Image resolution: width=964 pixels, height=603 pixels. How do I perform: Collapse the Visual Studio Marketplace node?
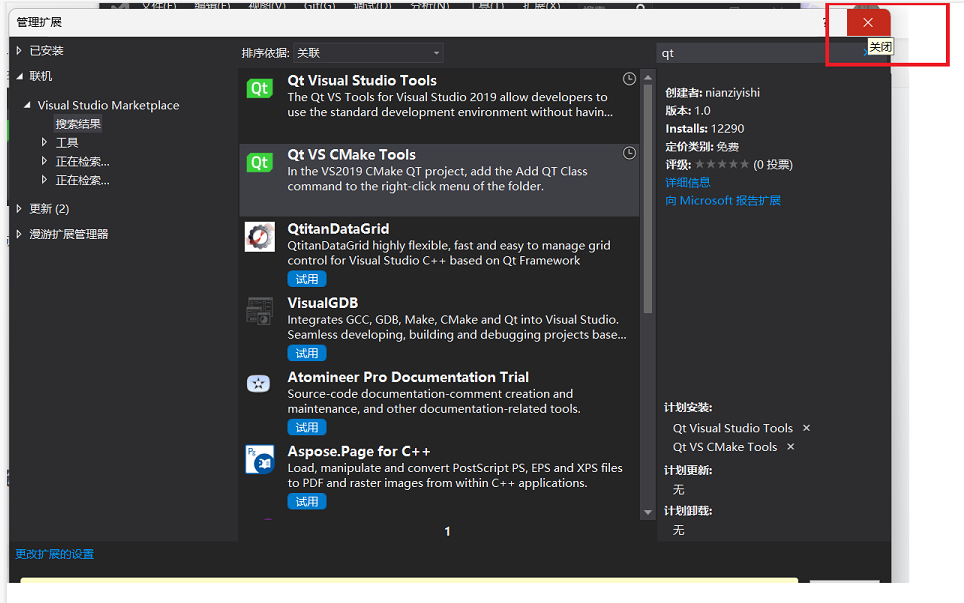point(27,105)
